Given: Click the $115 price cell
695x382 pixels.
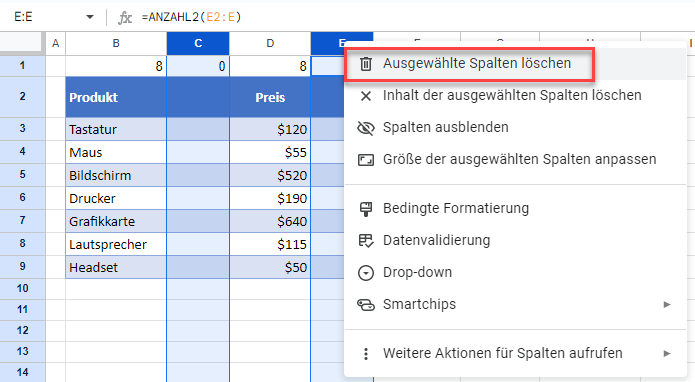Looking at the screenshot, I should pos(270,244).
